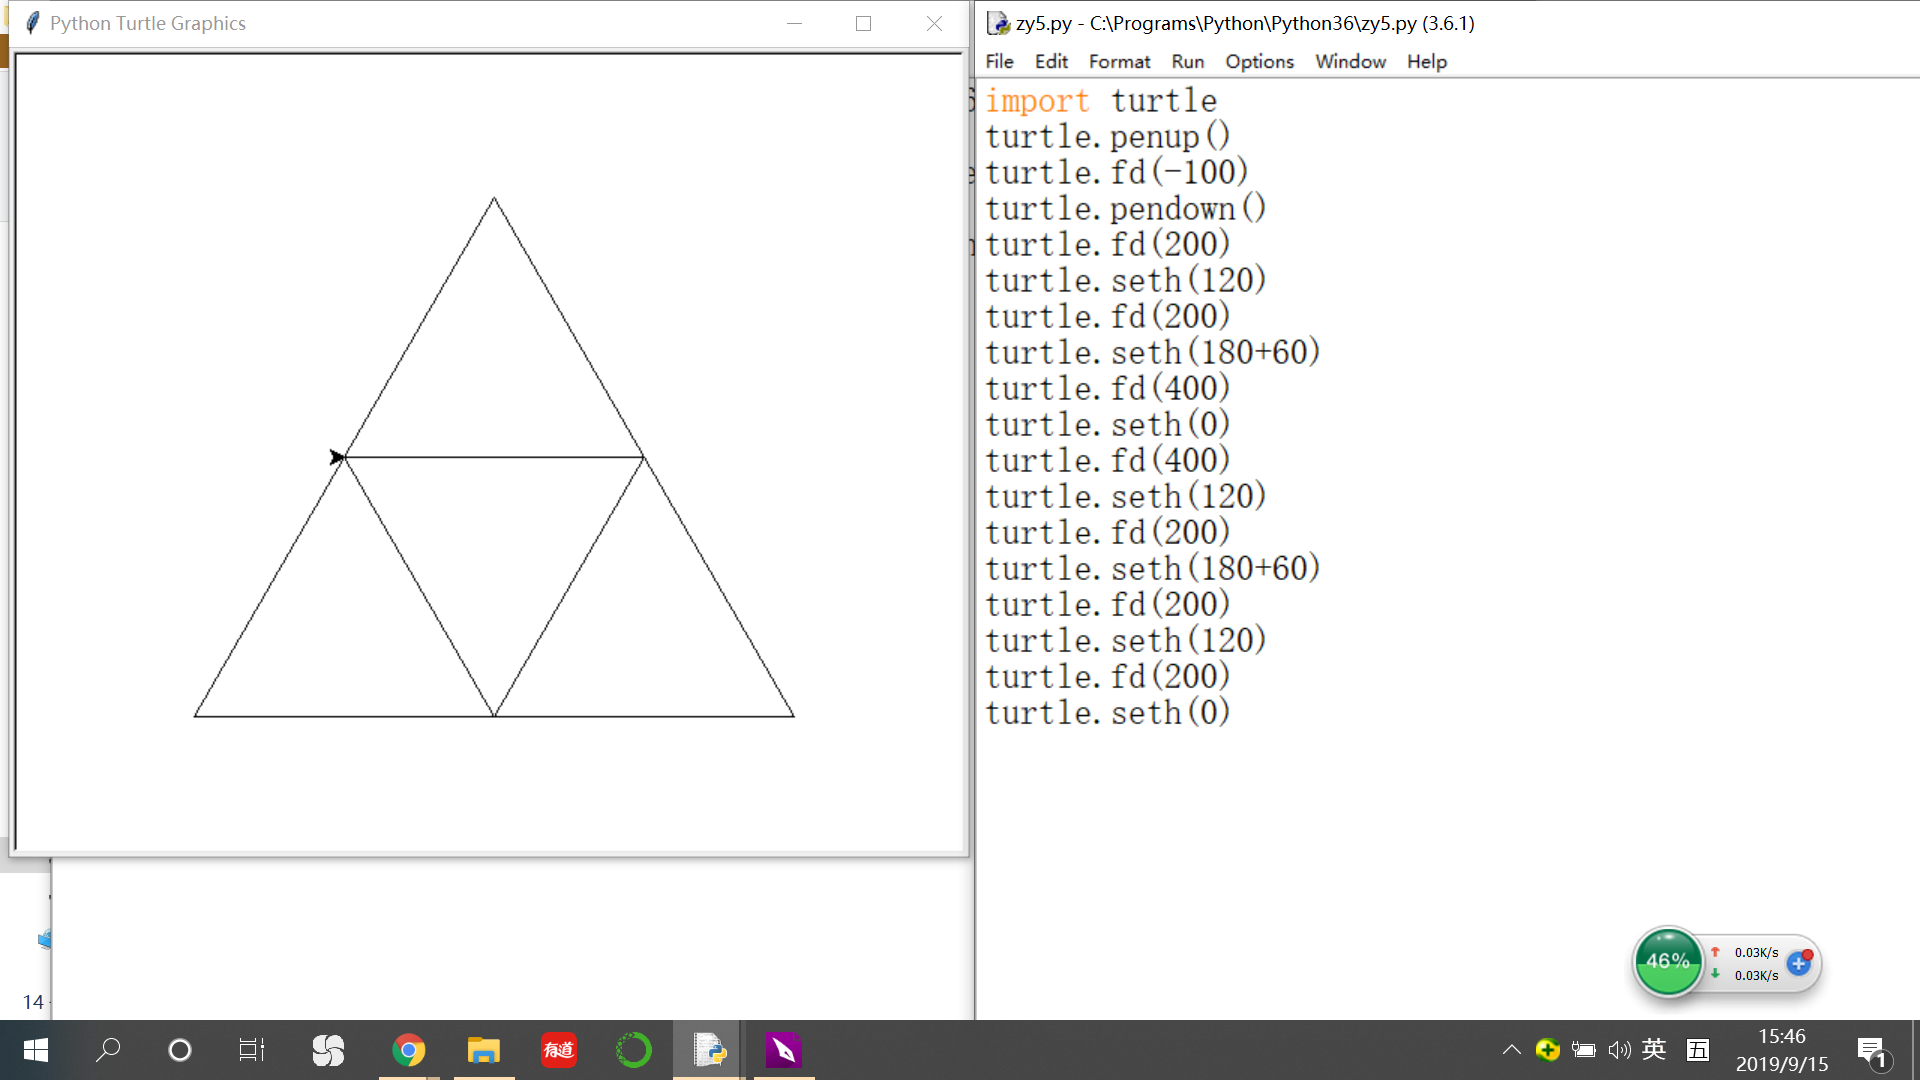Toggle the 五 IME mode indicator
Viewport: 1920px width, 1080px height.
1698,1049
